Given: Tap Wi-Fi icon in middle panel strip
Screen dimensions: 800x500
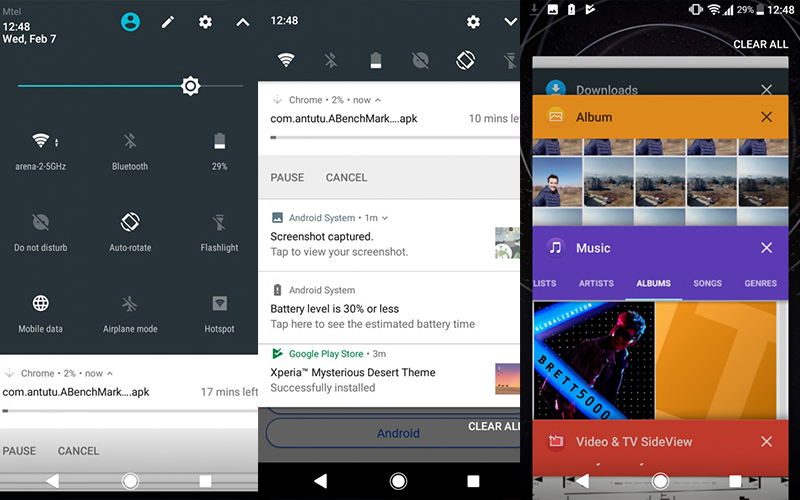Looking at the screenshot, I should (x=286, y=60).
